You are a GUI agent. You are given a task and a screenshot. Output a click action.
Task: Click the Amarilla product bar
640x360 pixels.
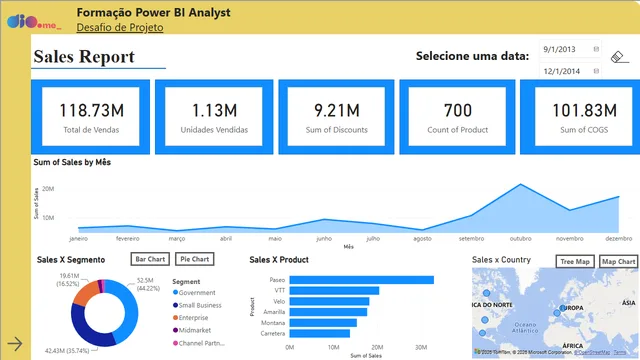click(328, 312)
